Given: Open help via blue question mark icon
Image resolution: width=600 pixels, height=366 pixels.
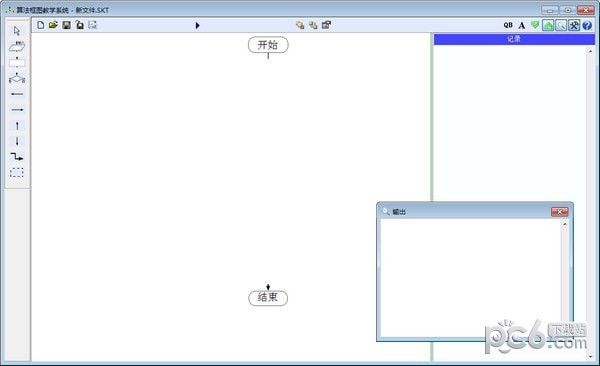Looking at the screenshot, I should [587, 26].
